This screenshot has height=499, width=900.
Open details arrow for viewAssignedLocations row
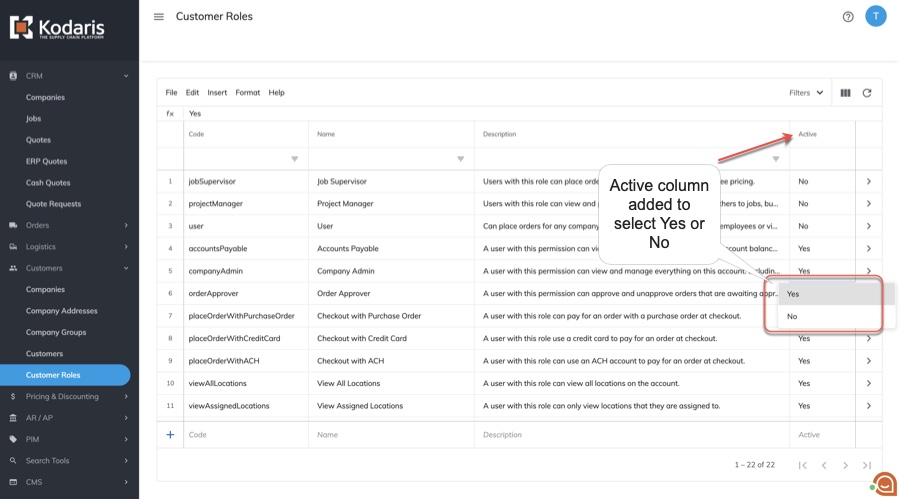[868, 406]
